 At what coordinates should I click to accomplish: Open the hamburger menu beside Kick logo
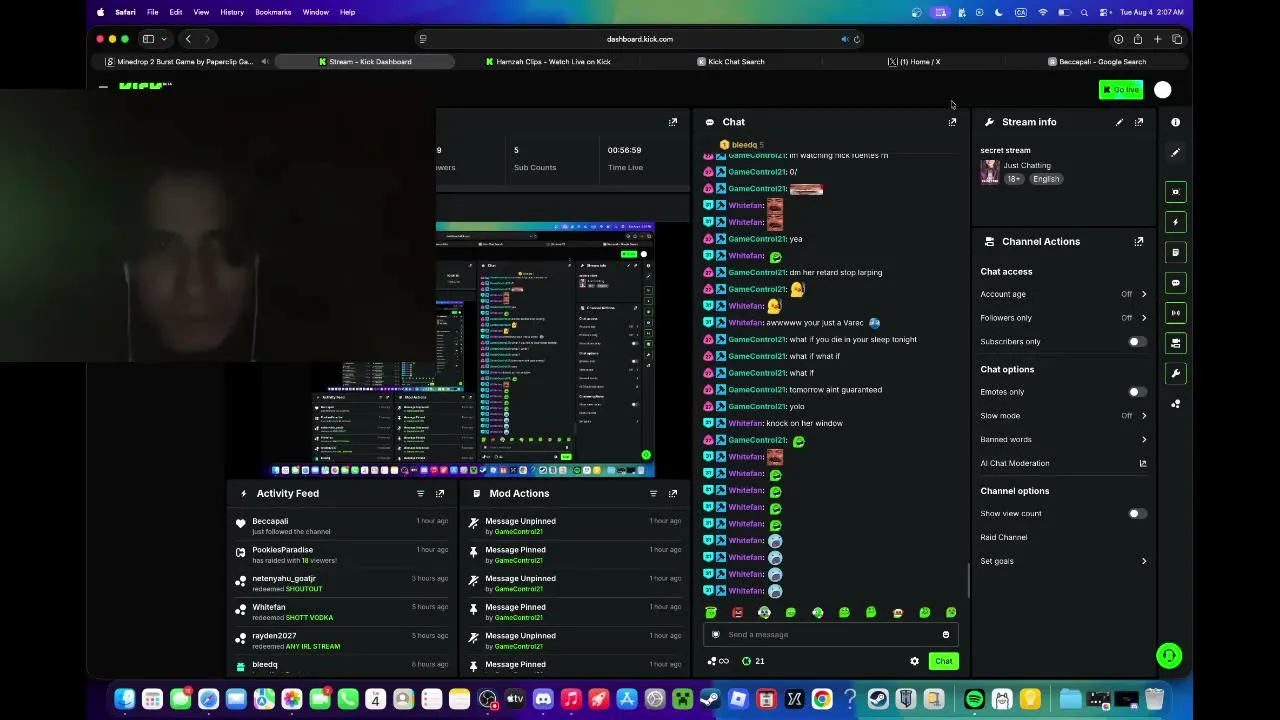tap(103, 88)
